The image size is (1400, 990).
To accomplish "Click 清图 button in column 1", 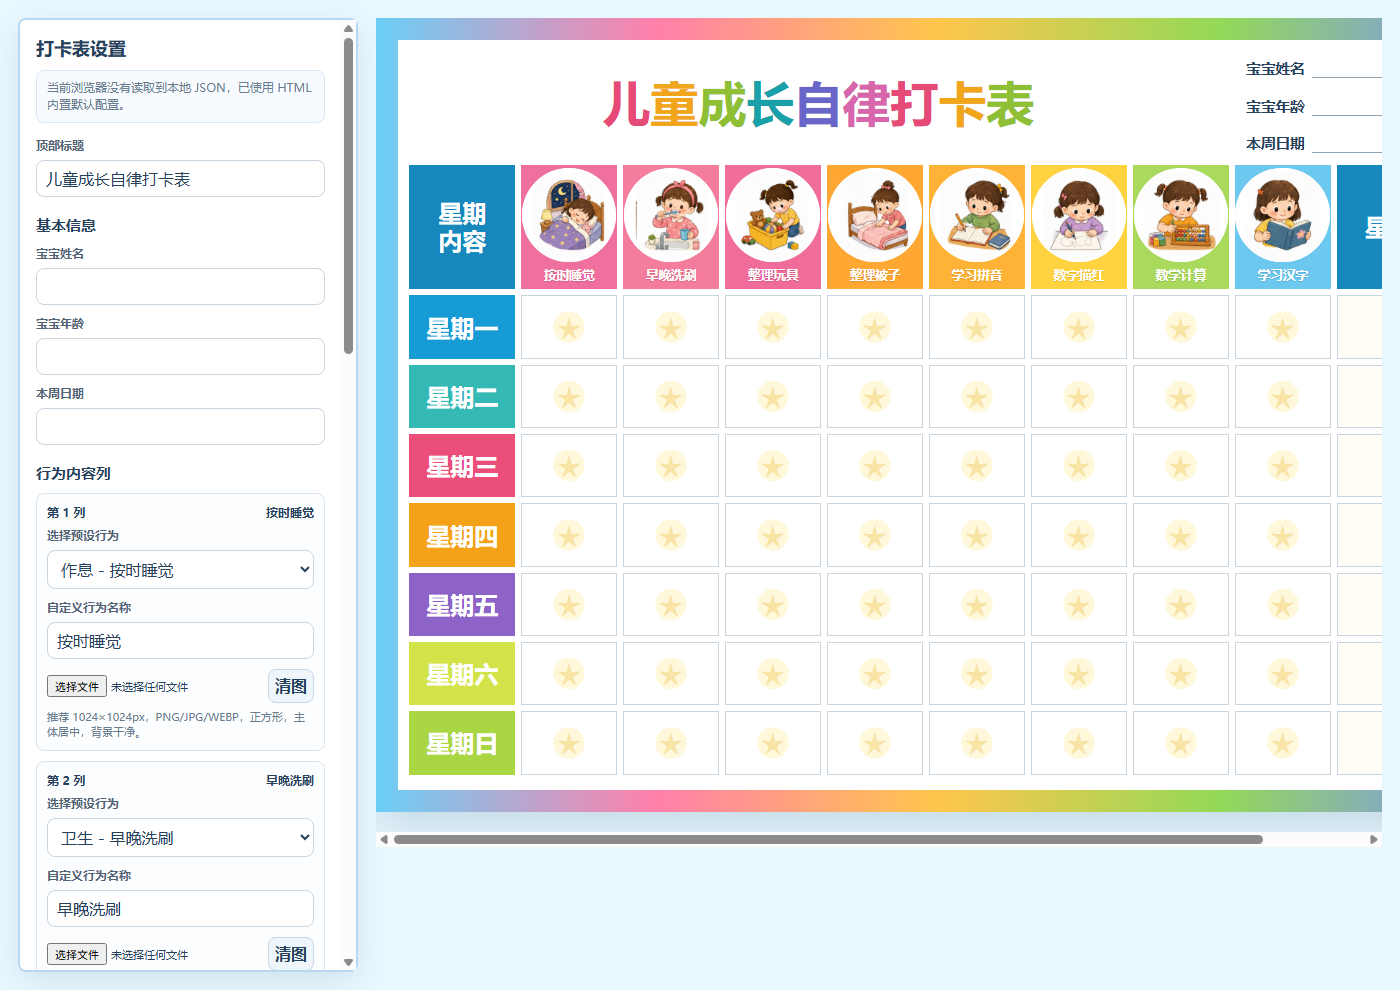I will click(x=291, y=686).
